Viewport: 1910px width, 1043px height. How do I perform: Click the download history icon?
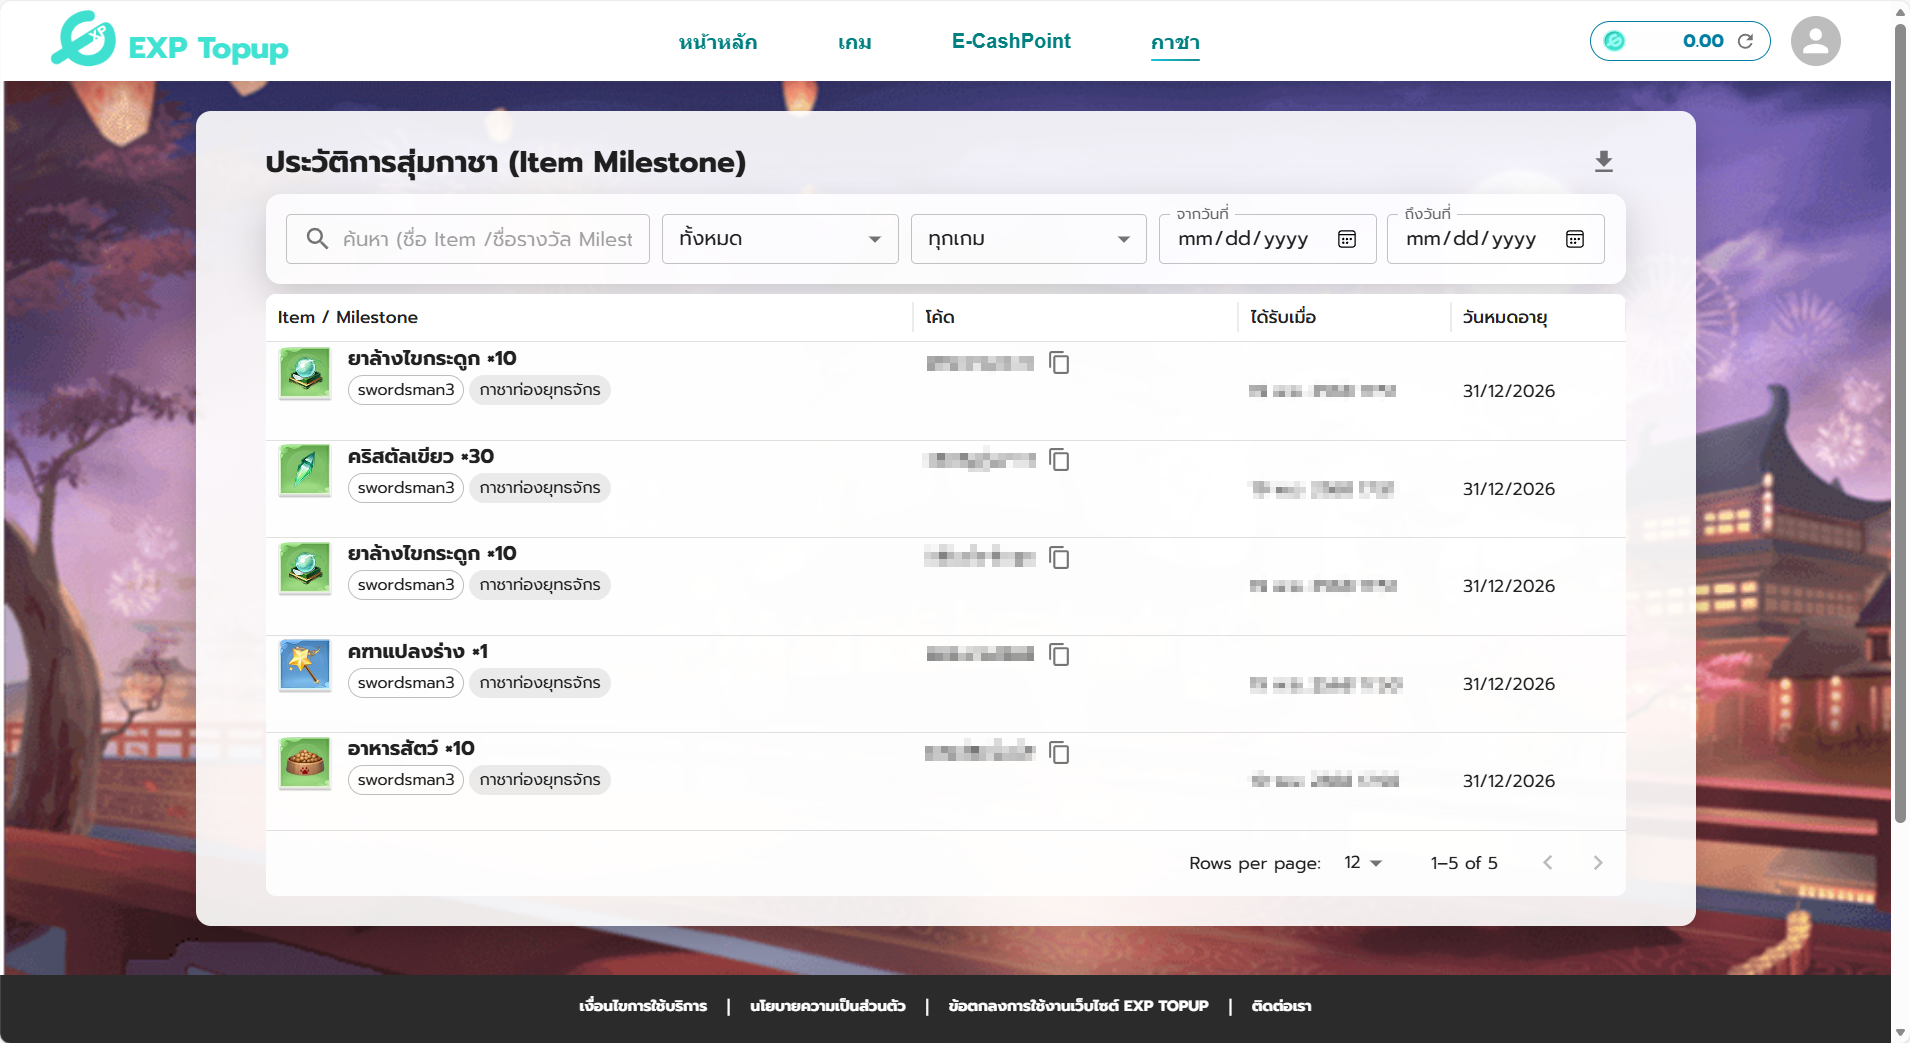[x=1603, y=162]
